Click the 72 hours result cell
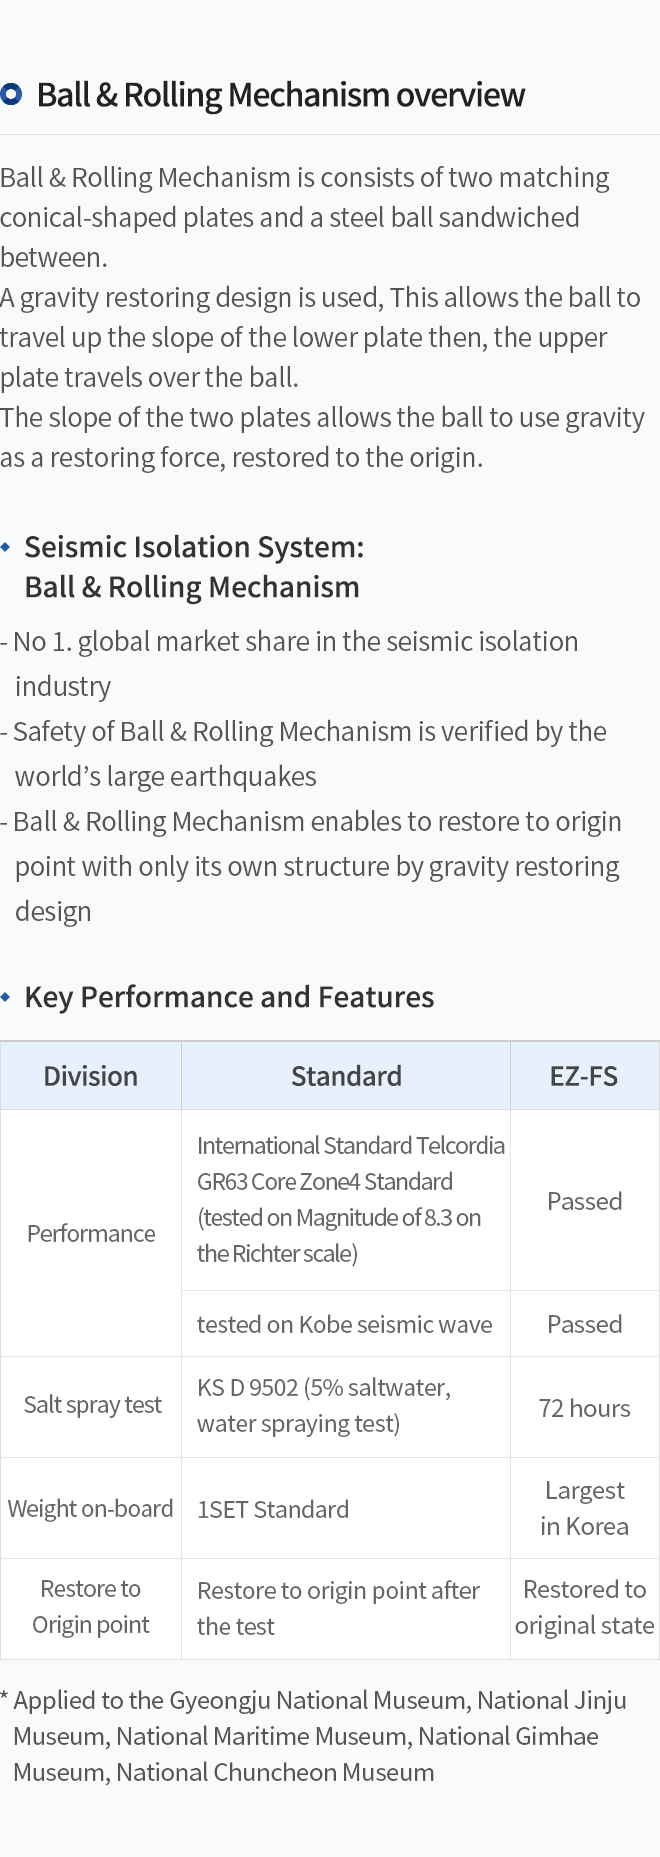The width and height of the screenshot is (660, 1857). point(584,1407)
